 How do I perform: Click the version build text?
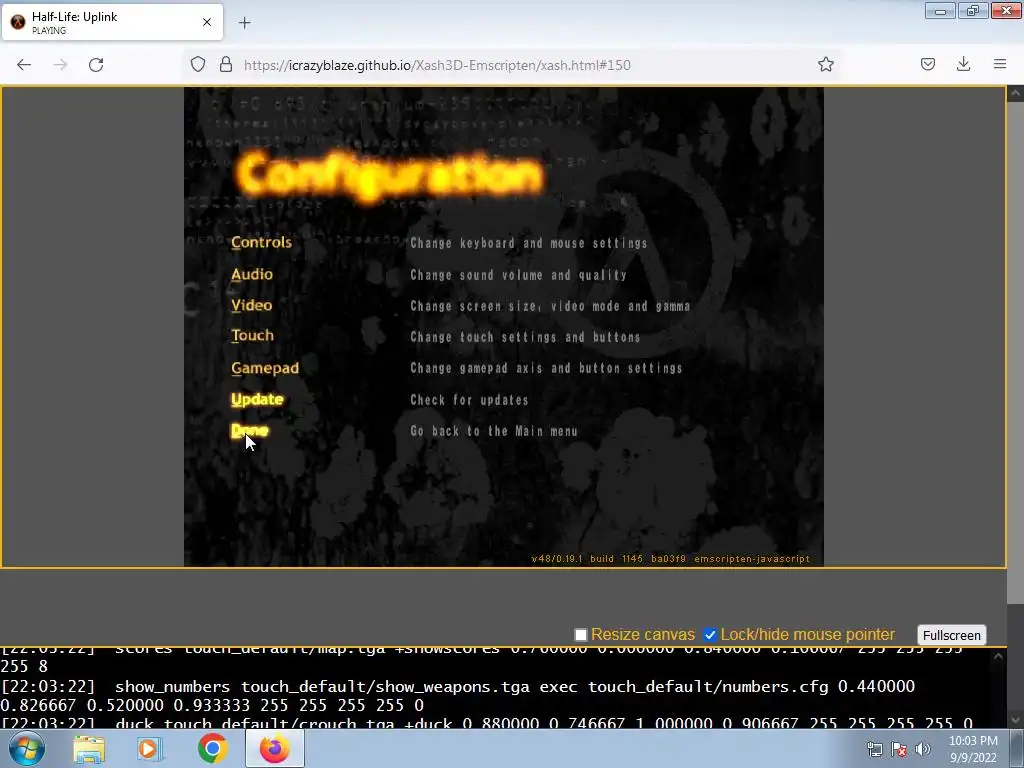click(671, 559)
